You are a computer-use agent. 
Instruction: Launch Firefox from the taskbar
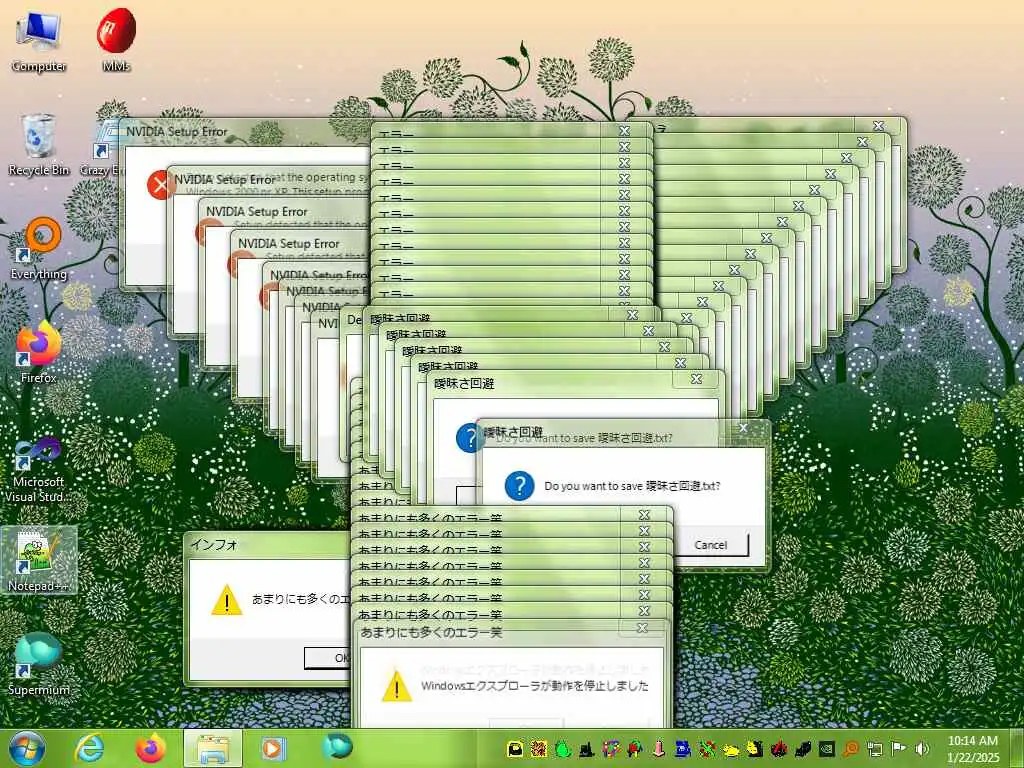[x=151, y=748]
